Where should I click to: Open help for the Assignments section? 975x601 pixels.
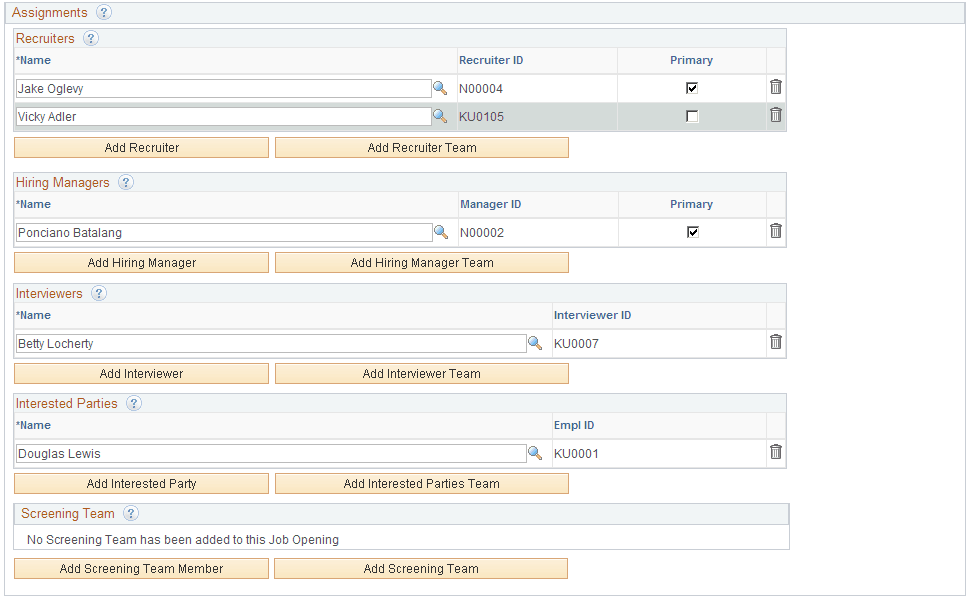(x=104, y=12)
